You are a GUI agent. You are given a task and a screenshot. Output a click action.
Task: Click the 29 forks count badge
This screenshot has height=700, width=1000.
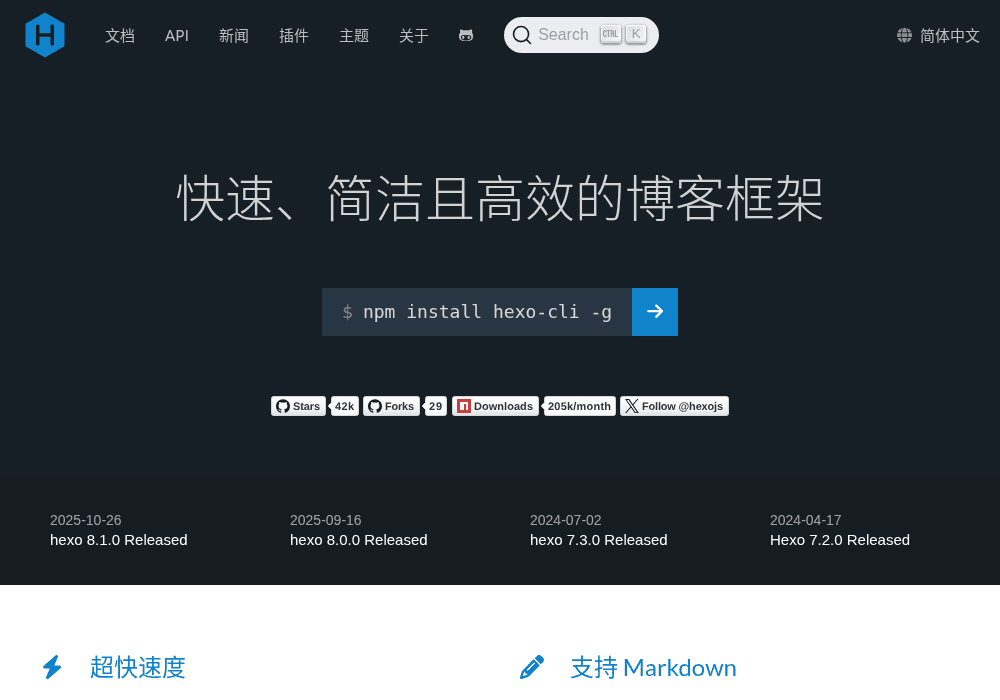pyautogui.click(x=436, y=406)
